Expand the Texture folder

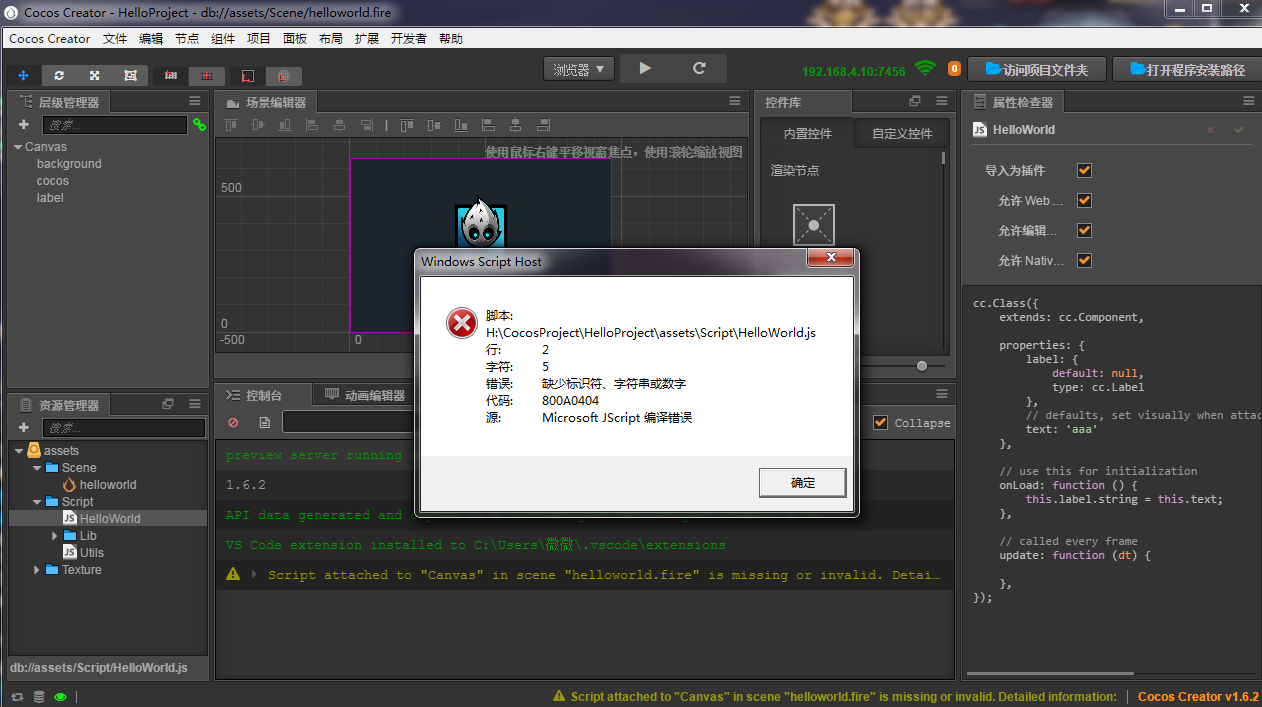click(x=37, y=570)
